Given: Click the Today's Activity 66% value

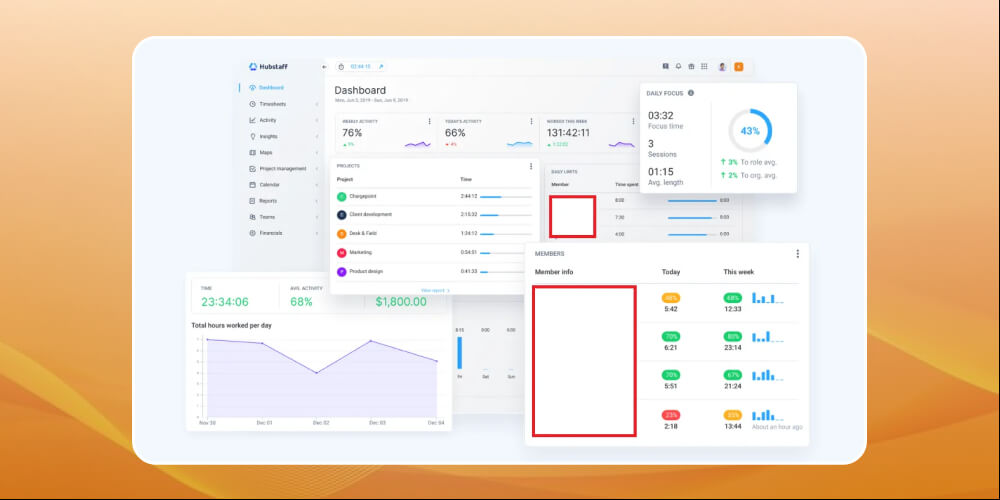Looking at the screenshot, I should [455, 133].
